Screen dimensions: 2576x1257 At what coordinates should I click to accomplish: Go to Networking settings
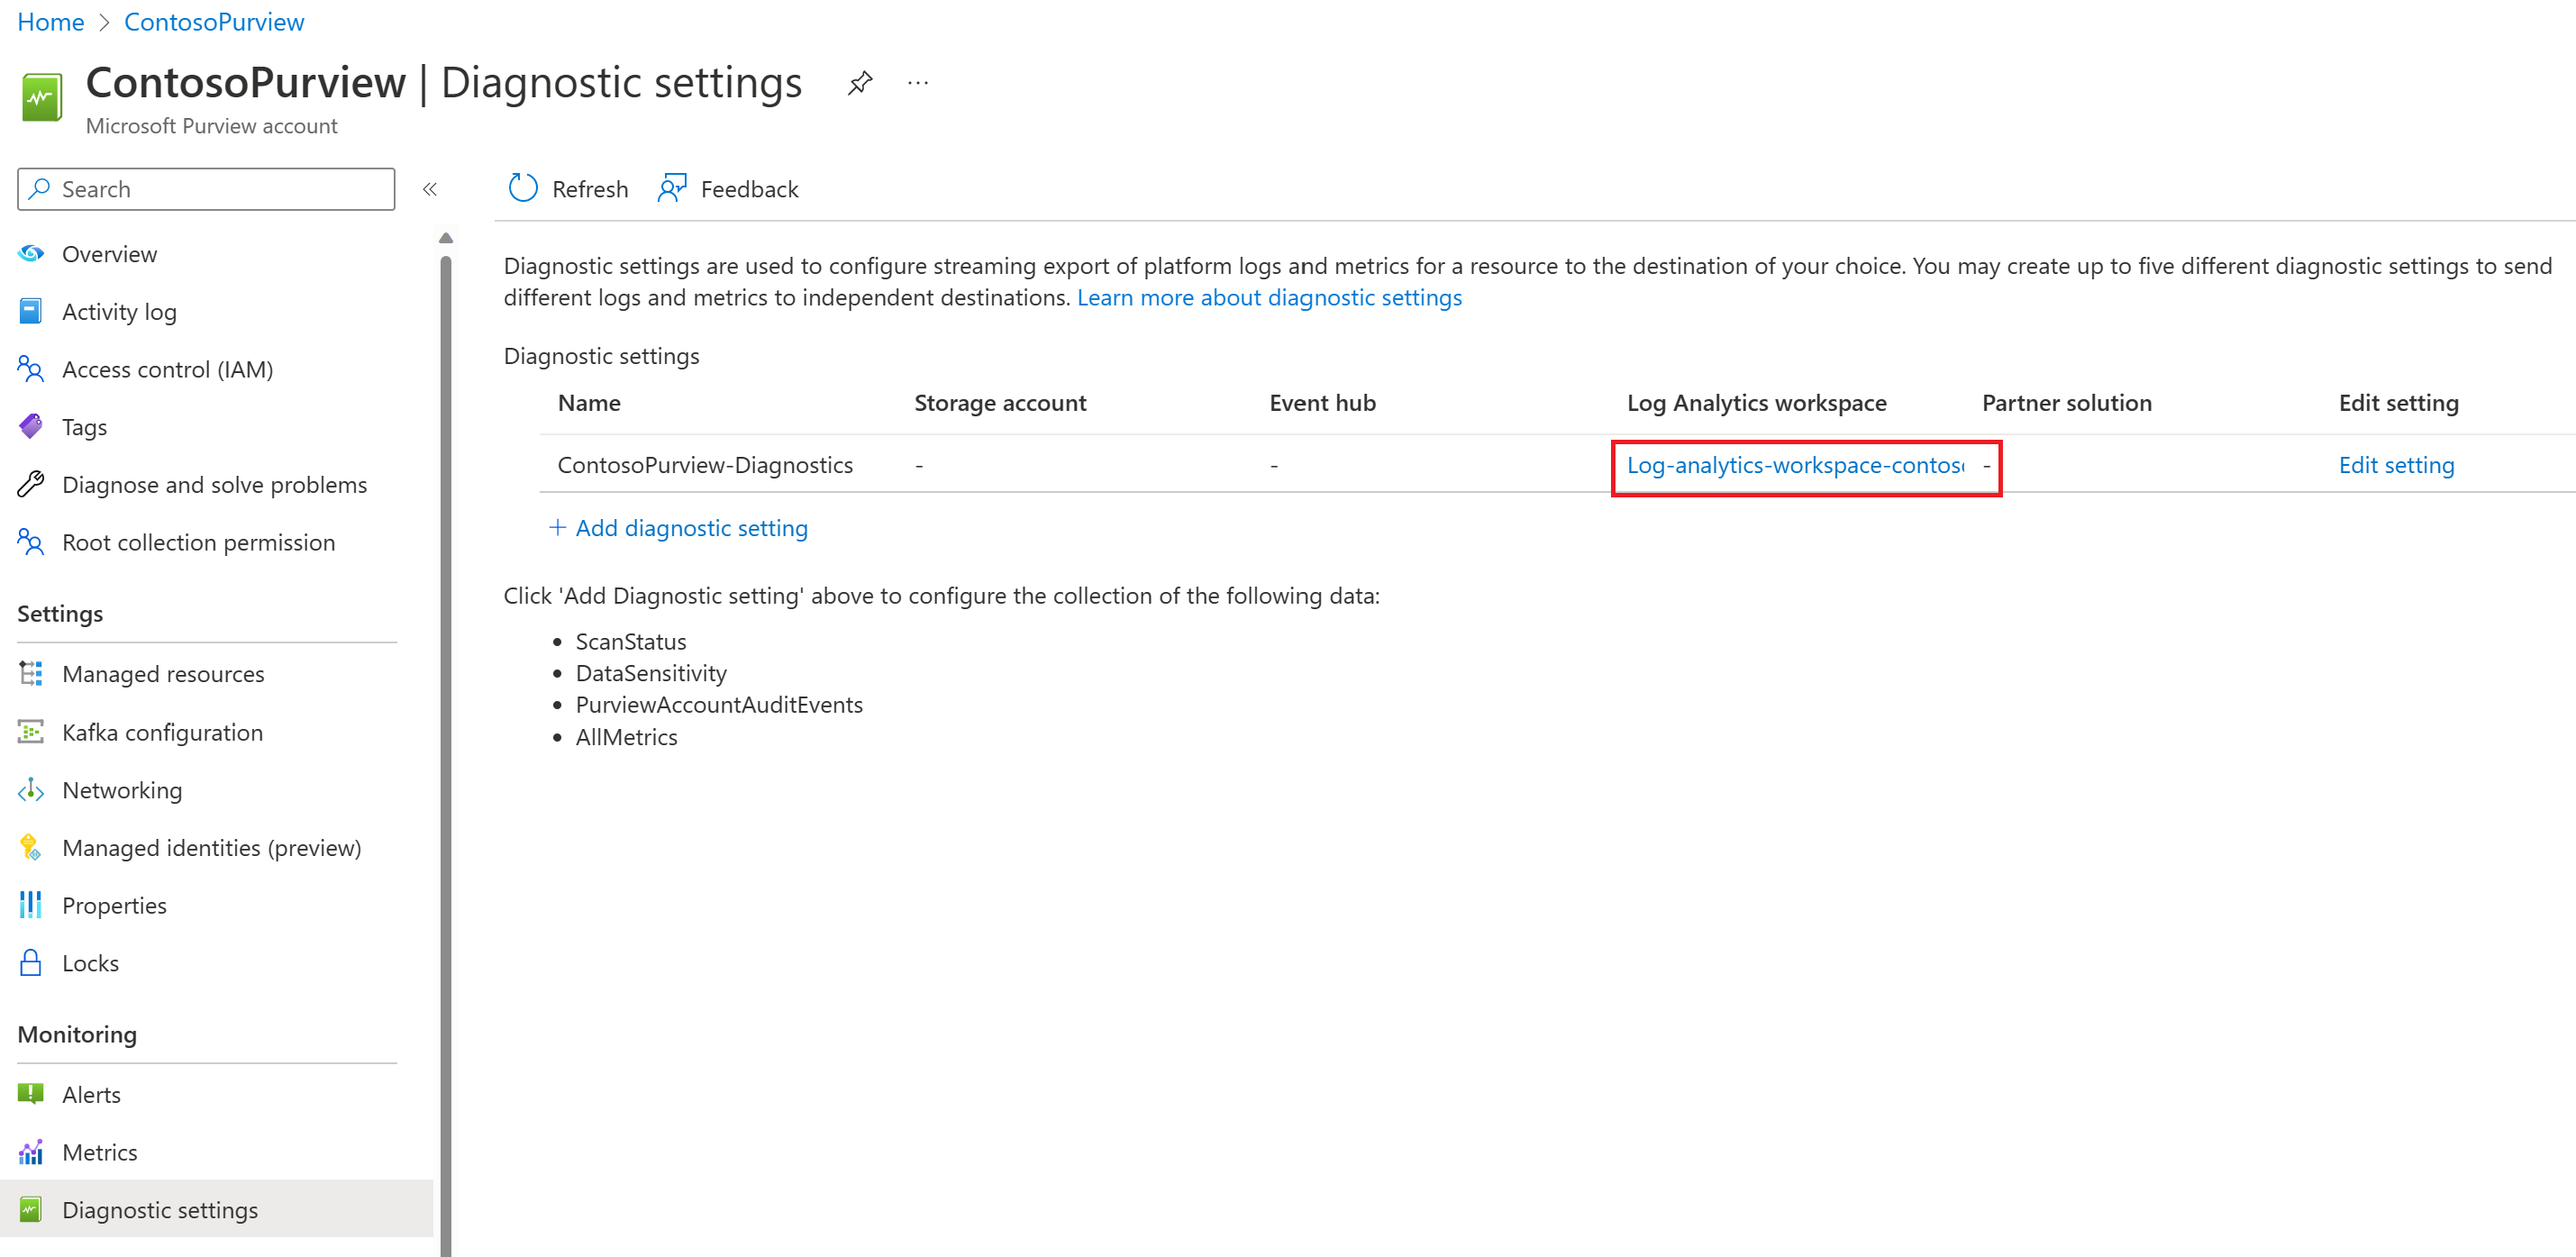coord(122,790)
